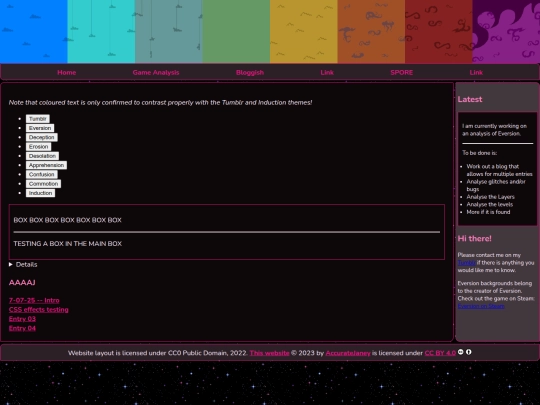The height and width of the screenshot is (405, 540).
Task: Select the Desolation theme
Action: pos(42,156)
